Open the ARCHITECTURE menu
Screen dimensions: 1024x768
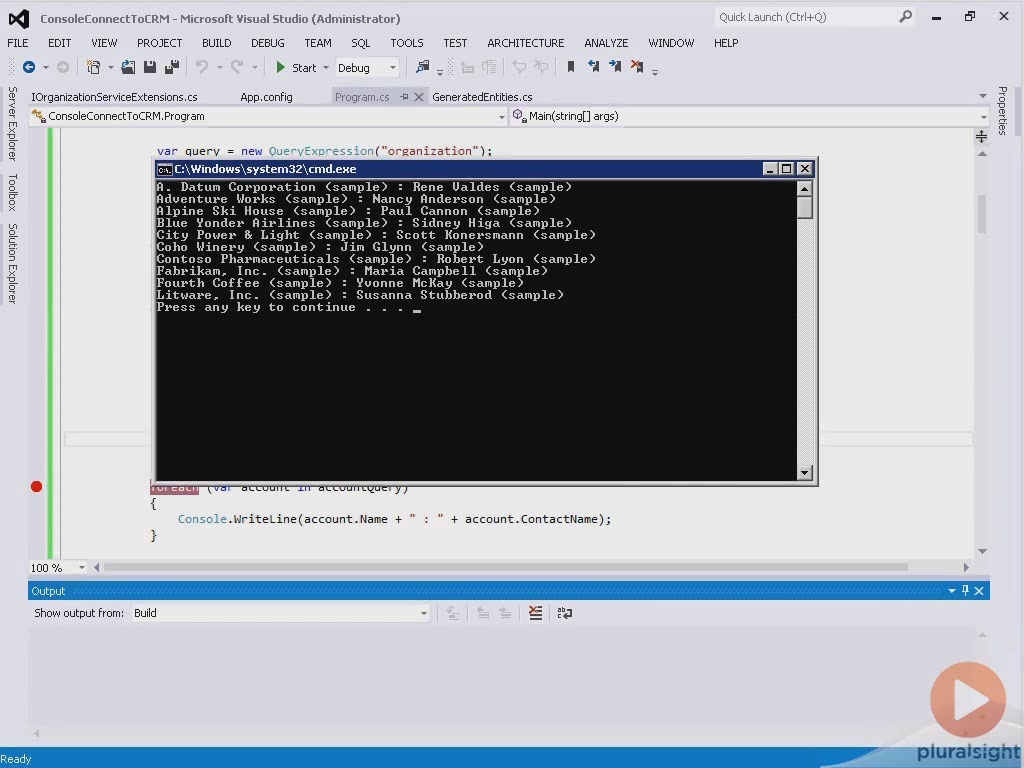coord(526,43)
